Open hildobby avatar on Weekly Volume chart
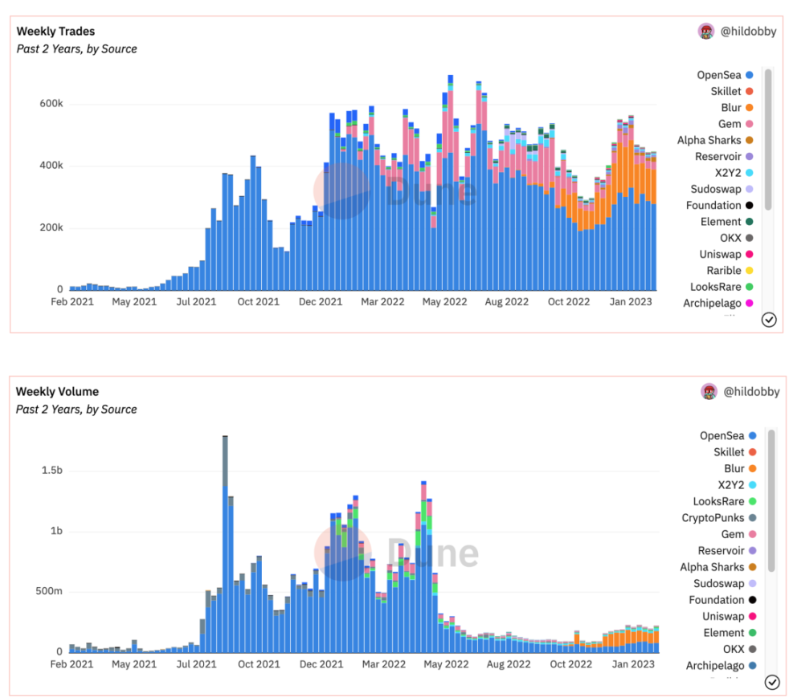Viewport: 797px width, 700px height. tap(709, 392)
